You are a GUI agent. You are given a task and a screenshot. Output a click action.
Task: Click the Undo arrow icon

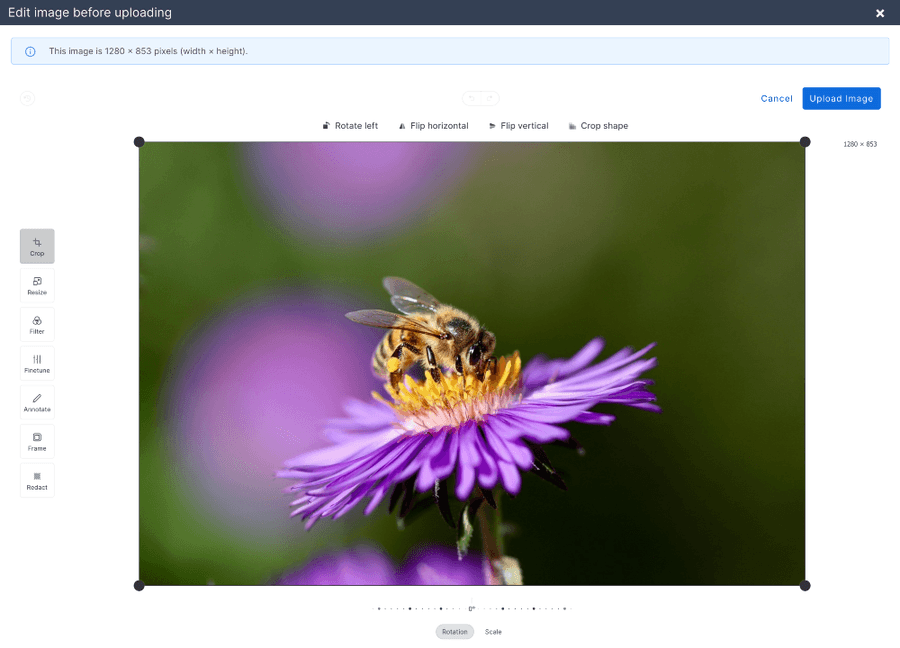(469, 98)
